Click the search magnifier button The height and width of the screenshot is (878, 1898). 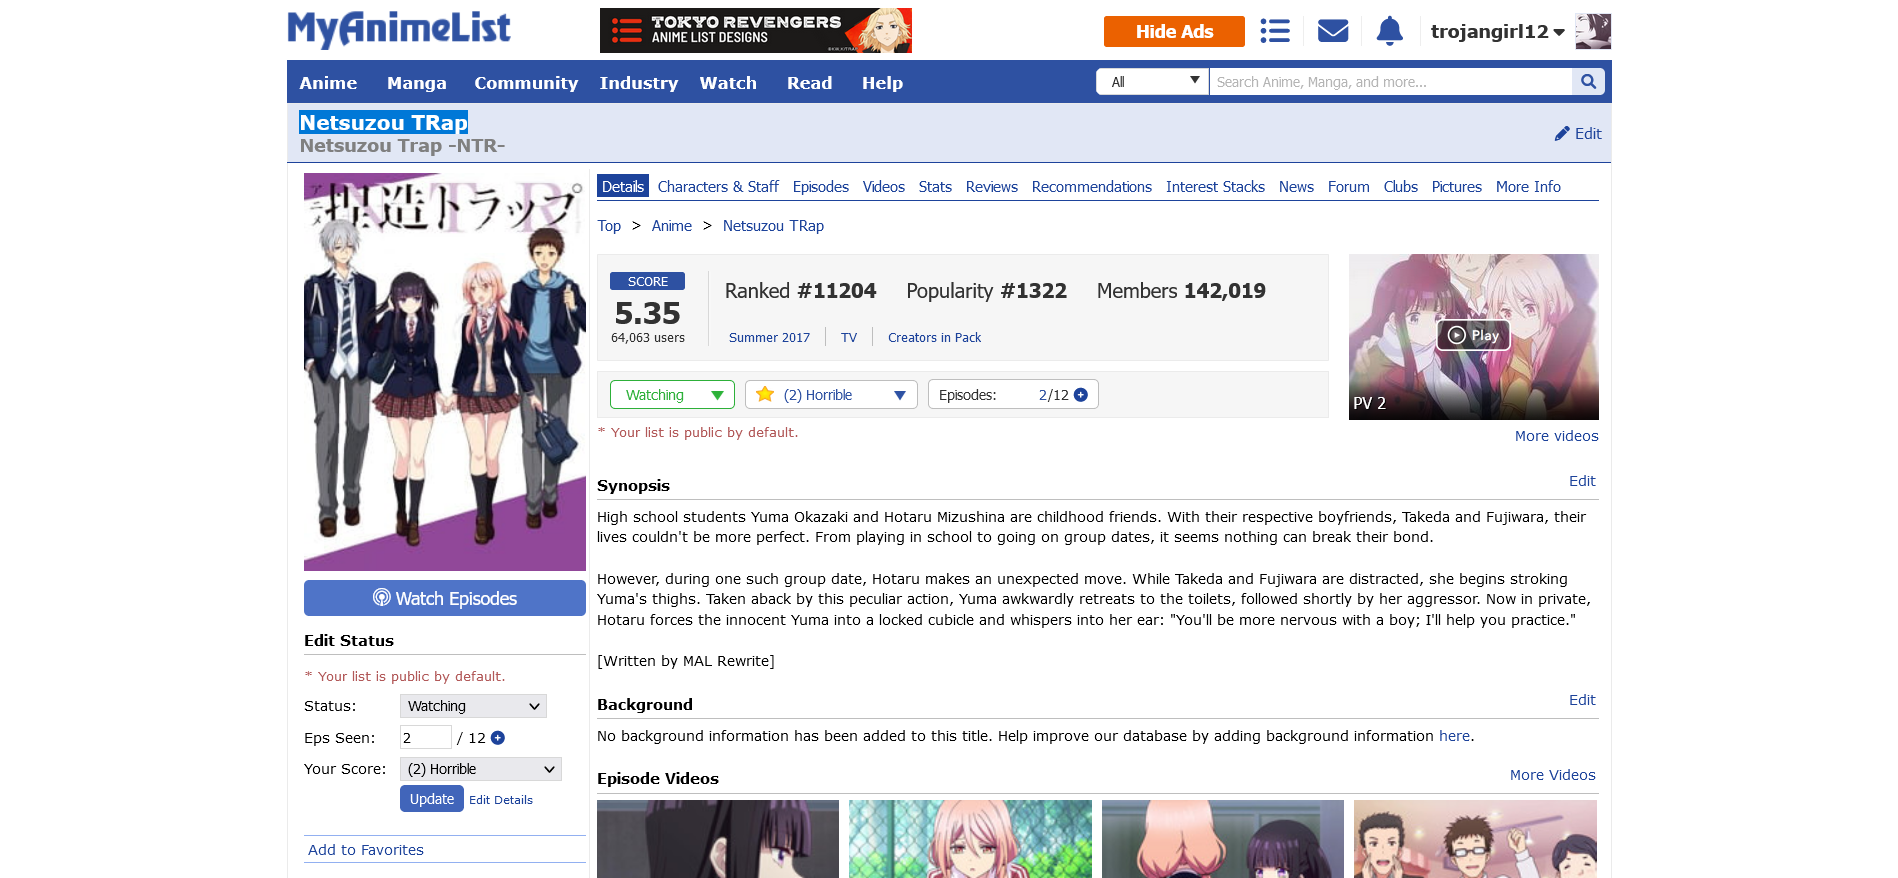(x=1588, y=82)
